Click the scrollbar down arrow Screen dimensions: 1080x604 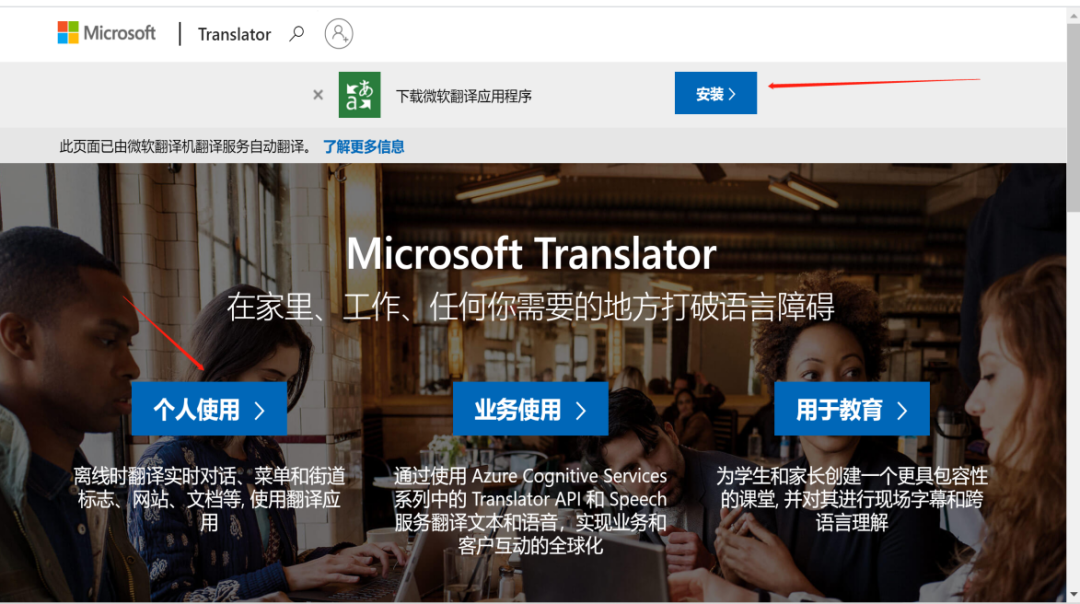click(x=1073, y=594)
